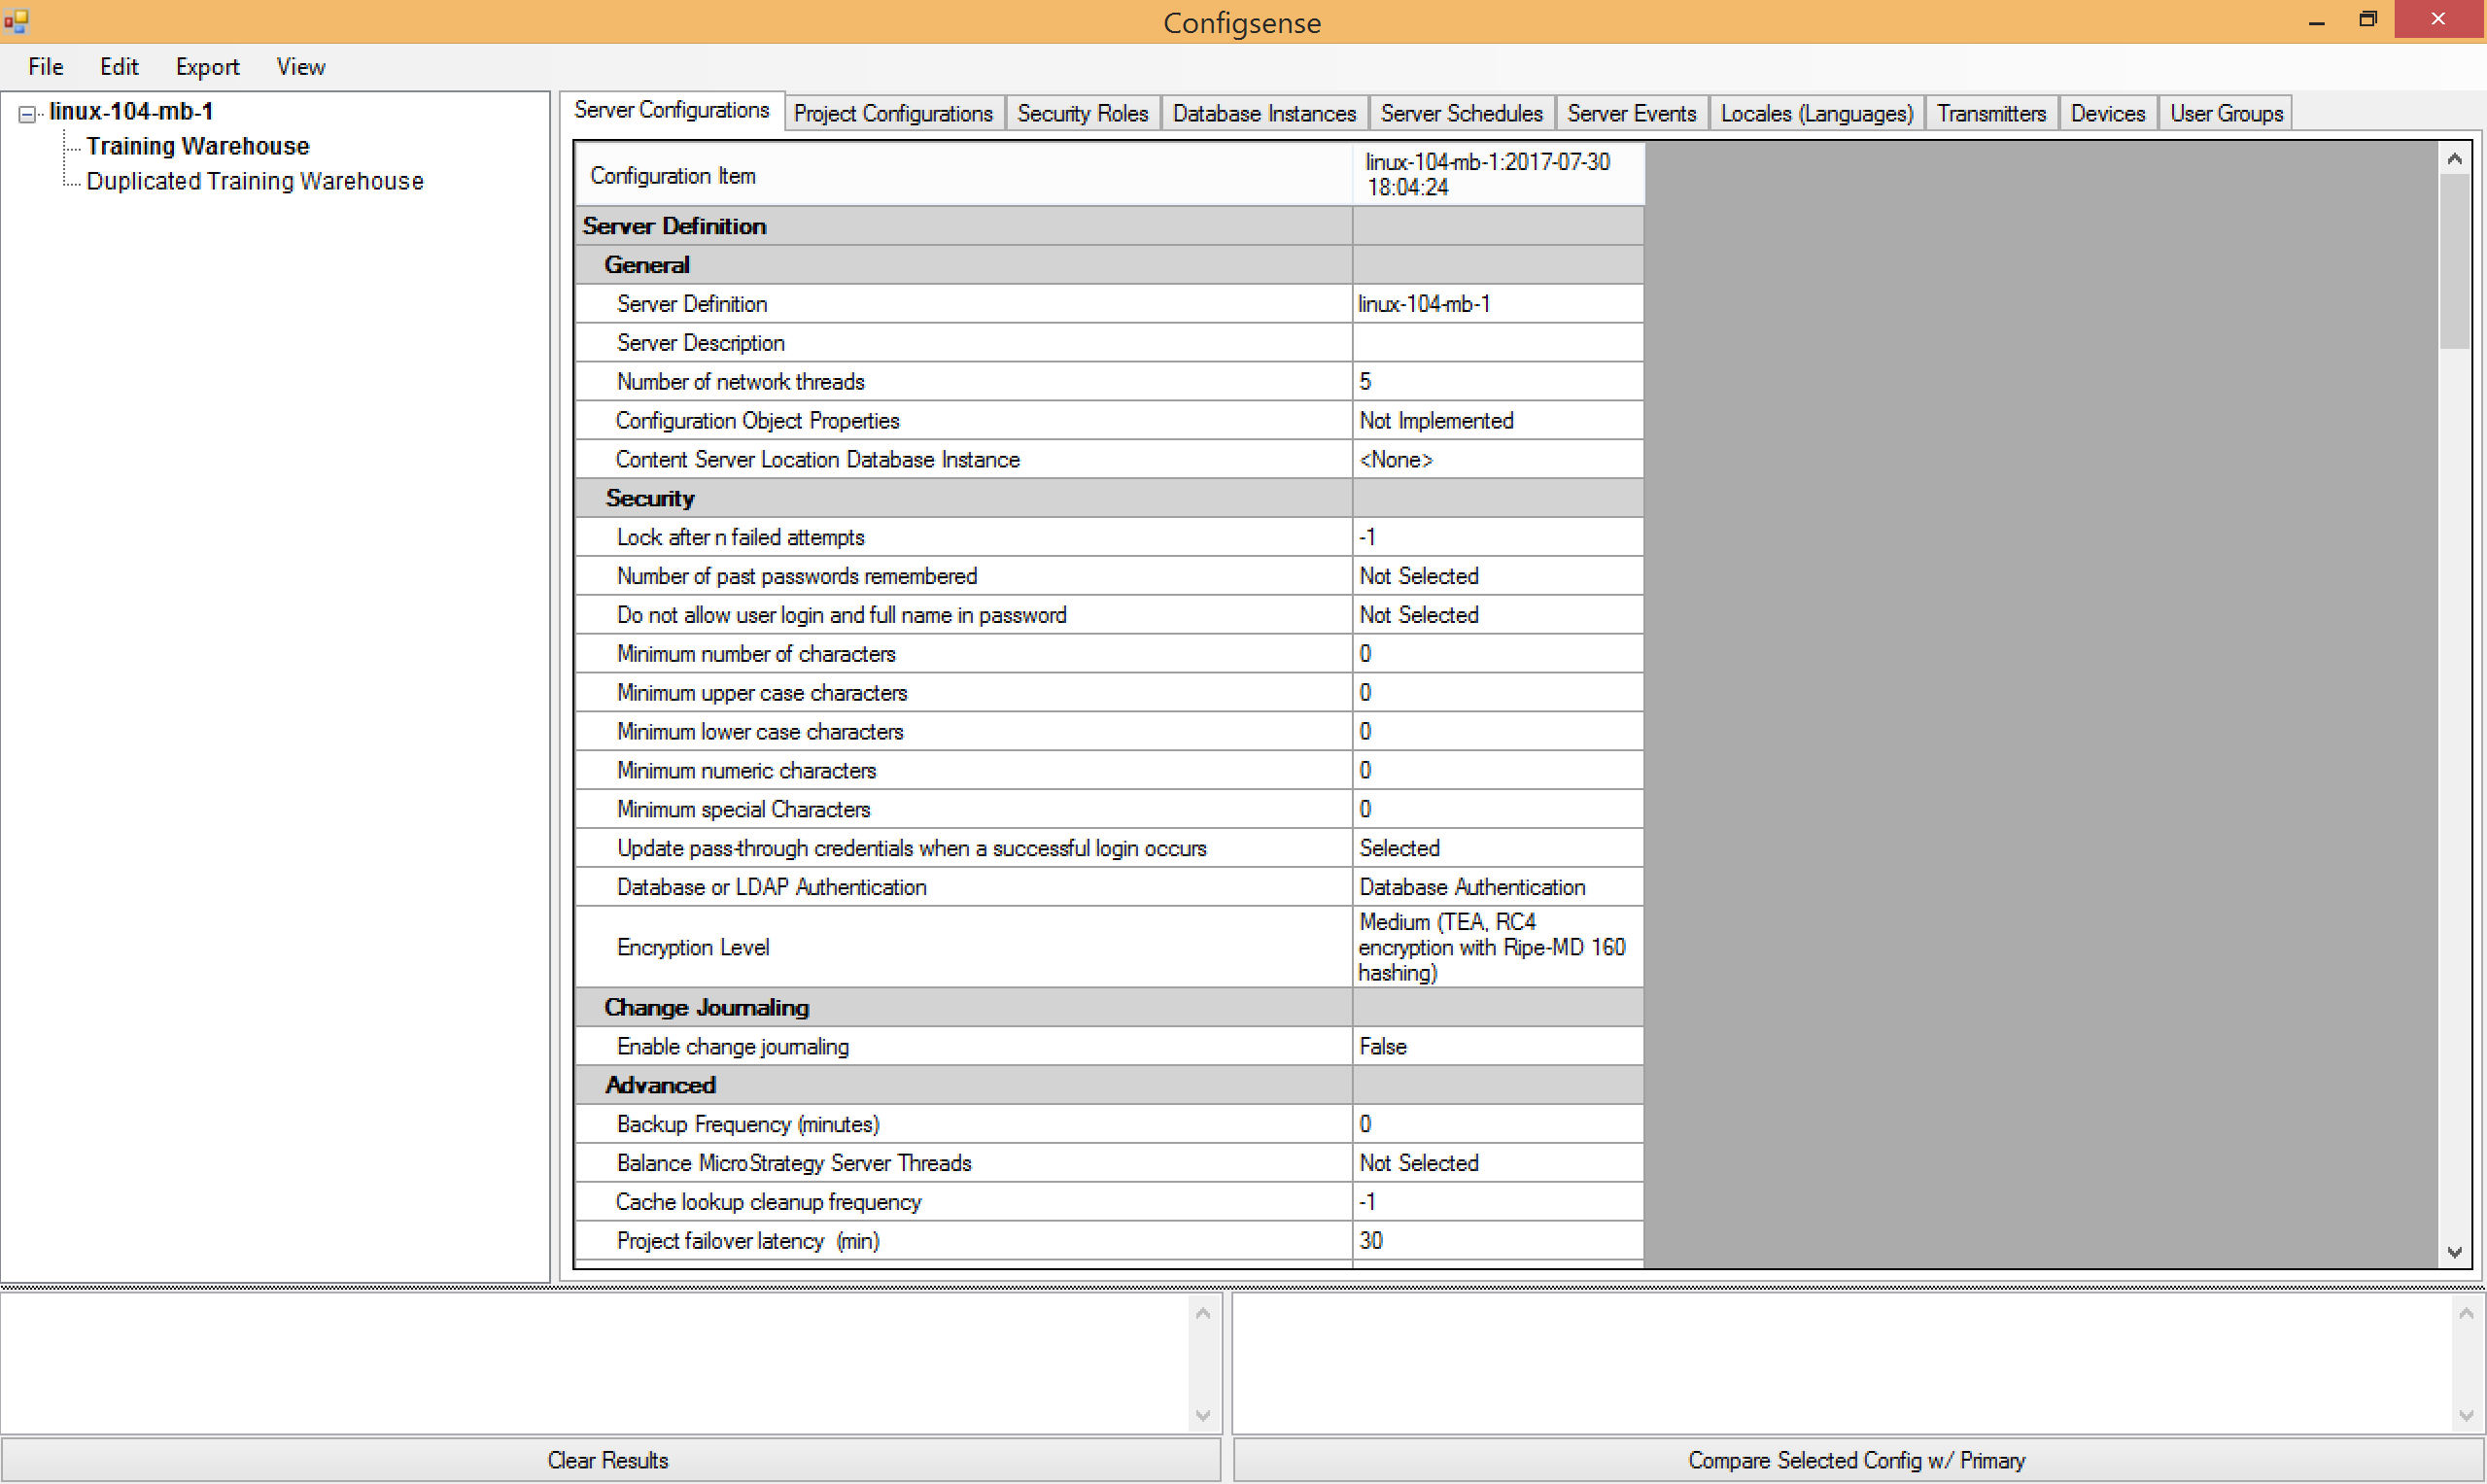Switch to the User Groups tab
Image resolution: width=2487 pixels, height=1484 pixels.
[2225, 113]
